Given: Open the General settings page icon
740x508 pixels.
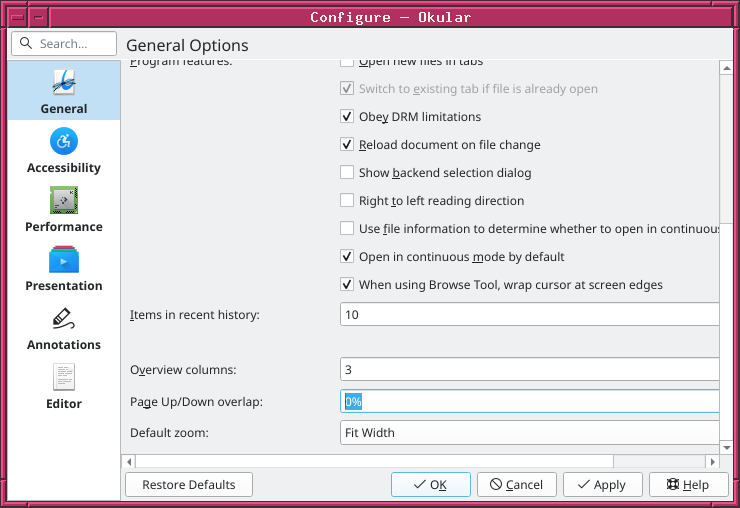Looking at the screenshot, I should coord(64,83).
